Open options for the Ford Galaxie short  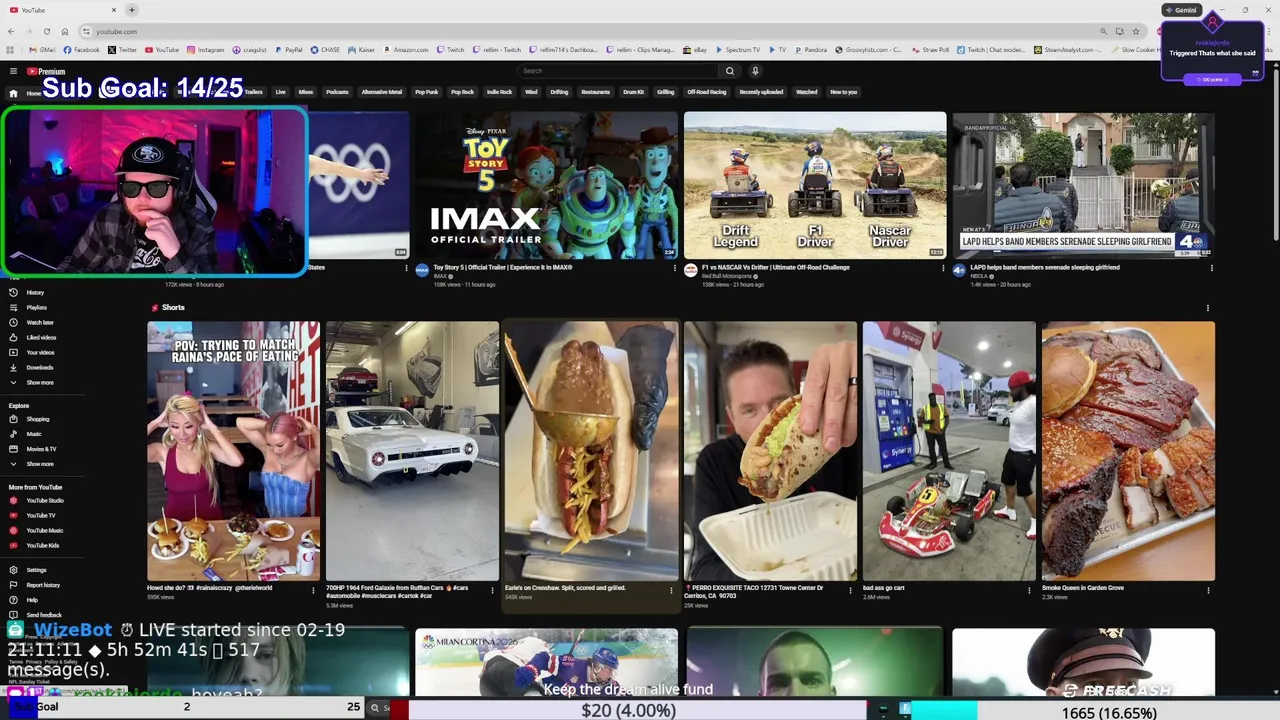tap(491, 590)
